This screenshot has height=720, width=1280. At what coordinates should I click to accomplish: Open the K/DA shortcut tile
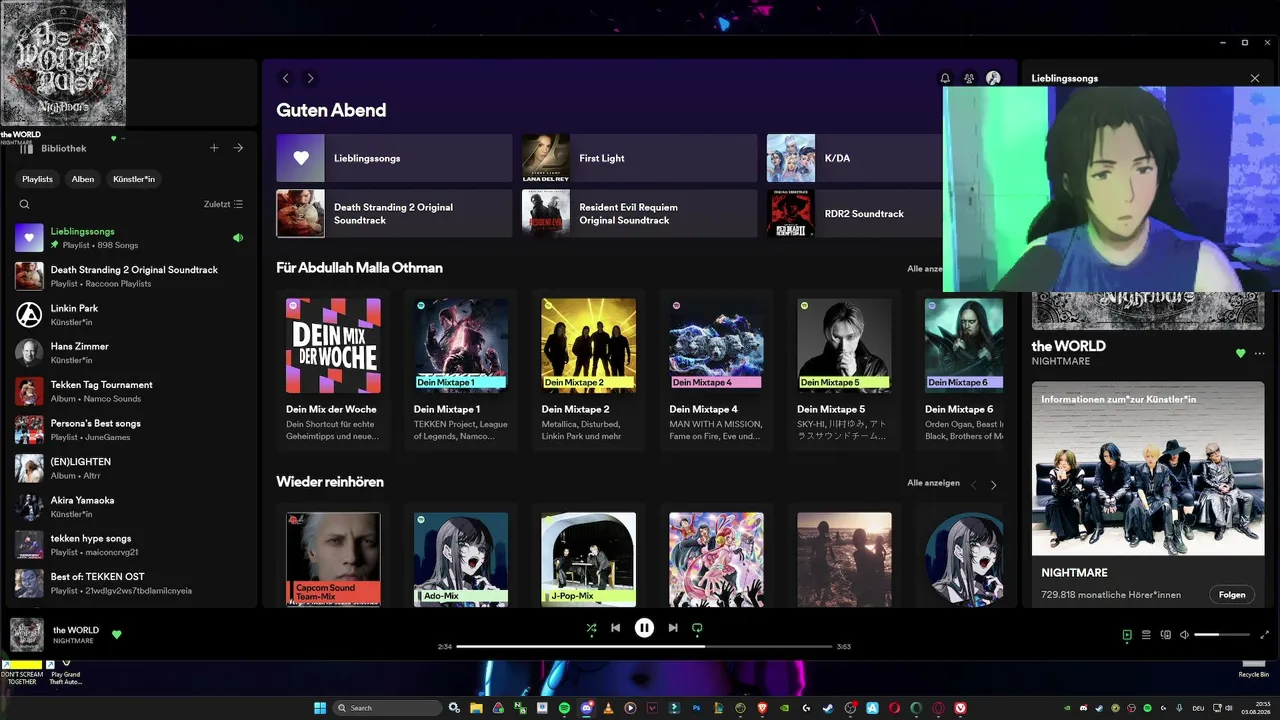tap(855, 158)
